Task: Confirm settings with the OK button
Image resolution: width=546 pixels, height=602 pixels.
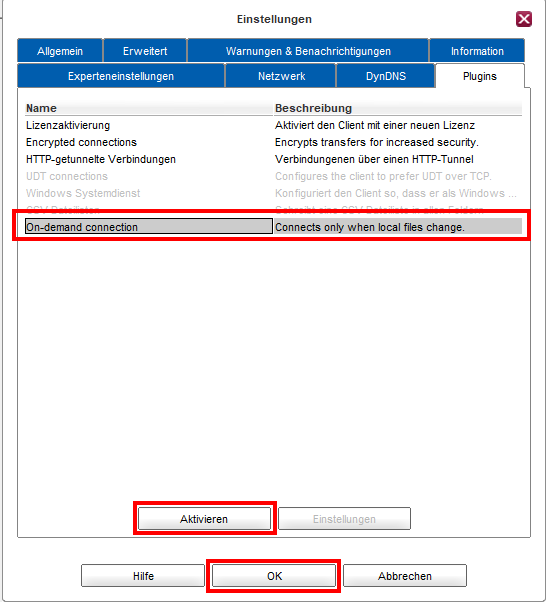Action: [274, 576]
